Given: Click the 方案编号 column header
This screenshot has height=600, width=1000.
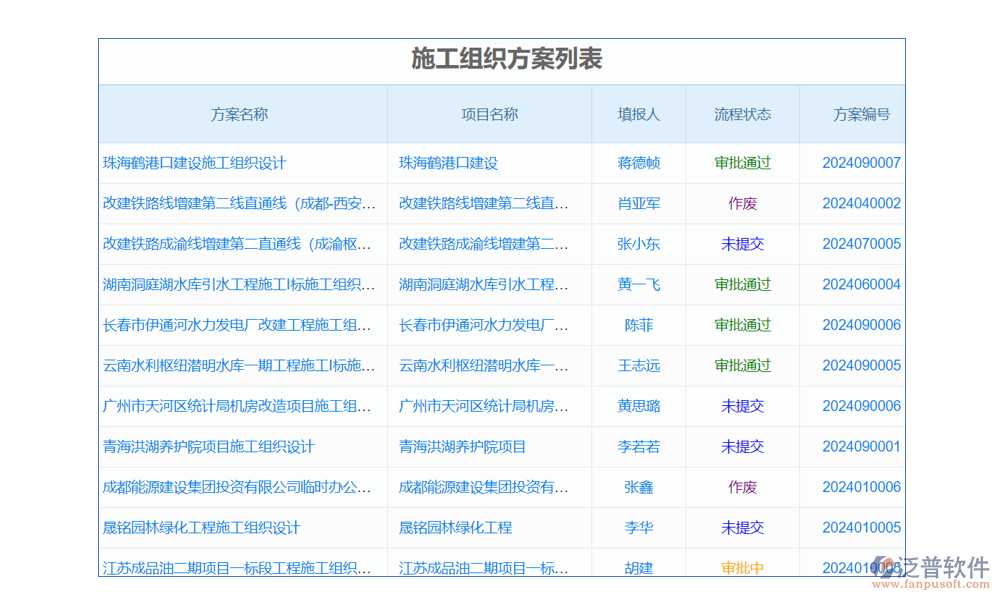Looking at the screenshot, I should click(x=861, y=114).
